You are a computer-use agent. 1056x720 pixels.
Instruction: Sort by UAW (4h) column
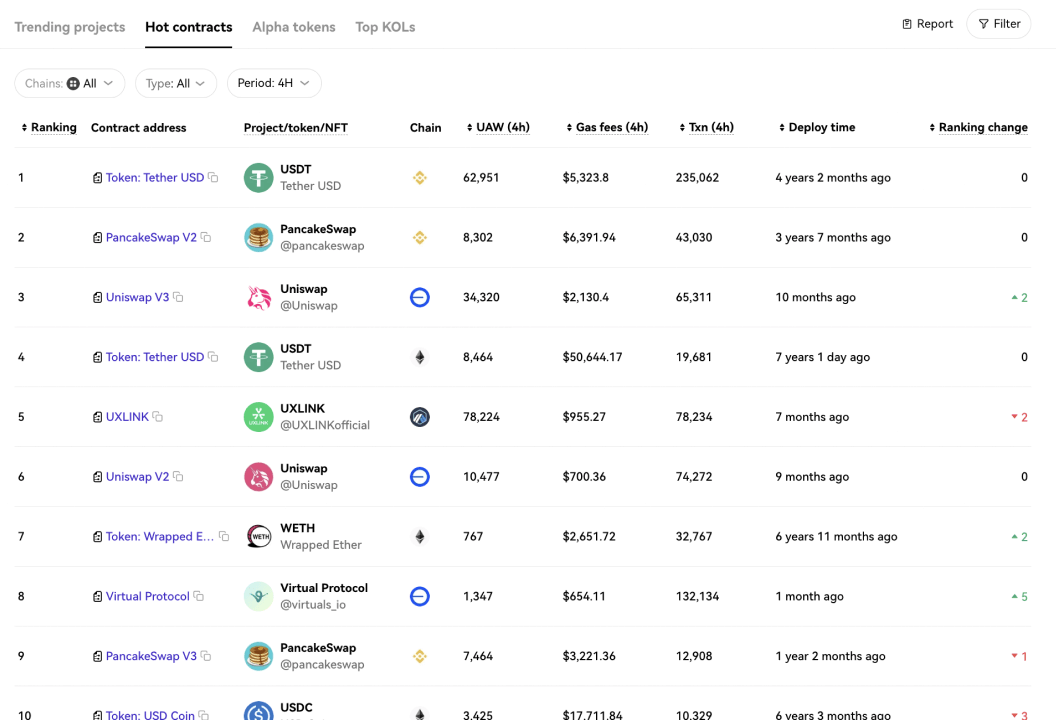498,127
